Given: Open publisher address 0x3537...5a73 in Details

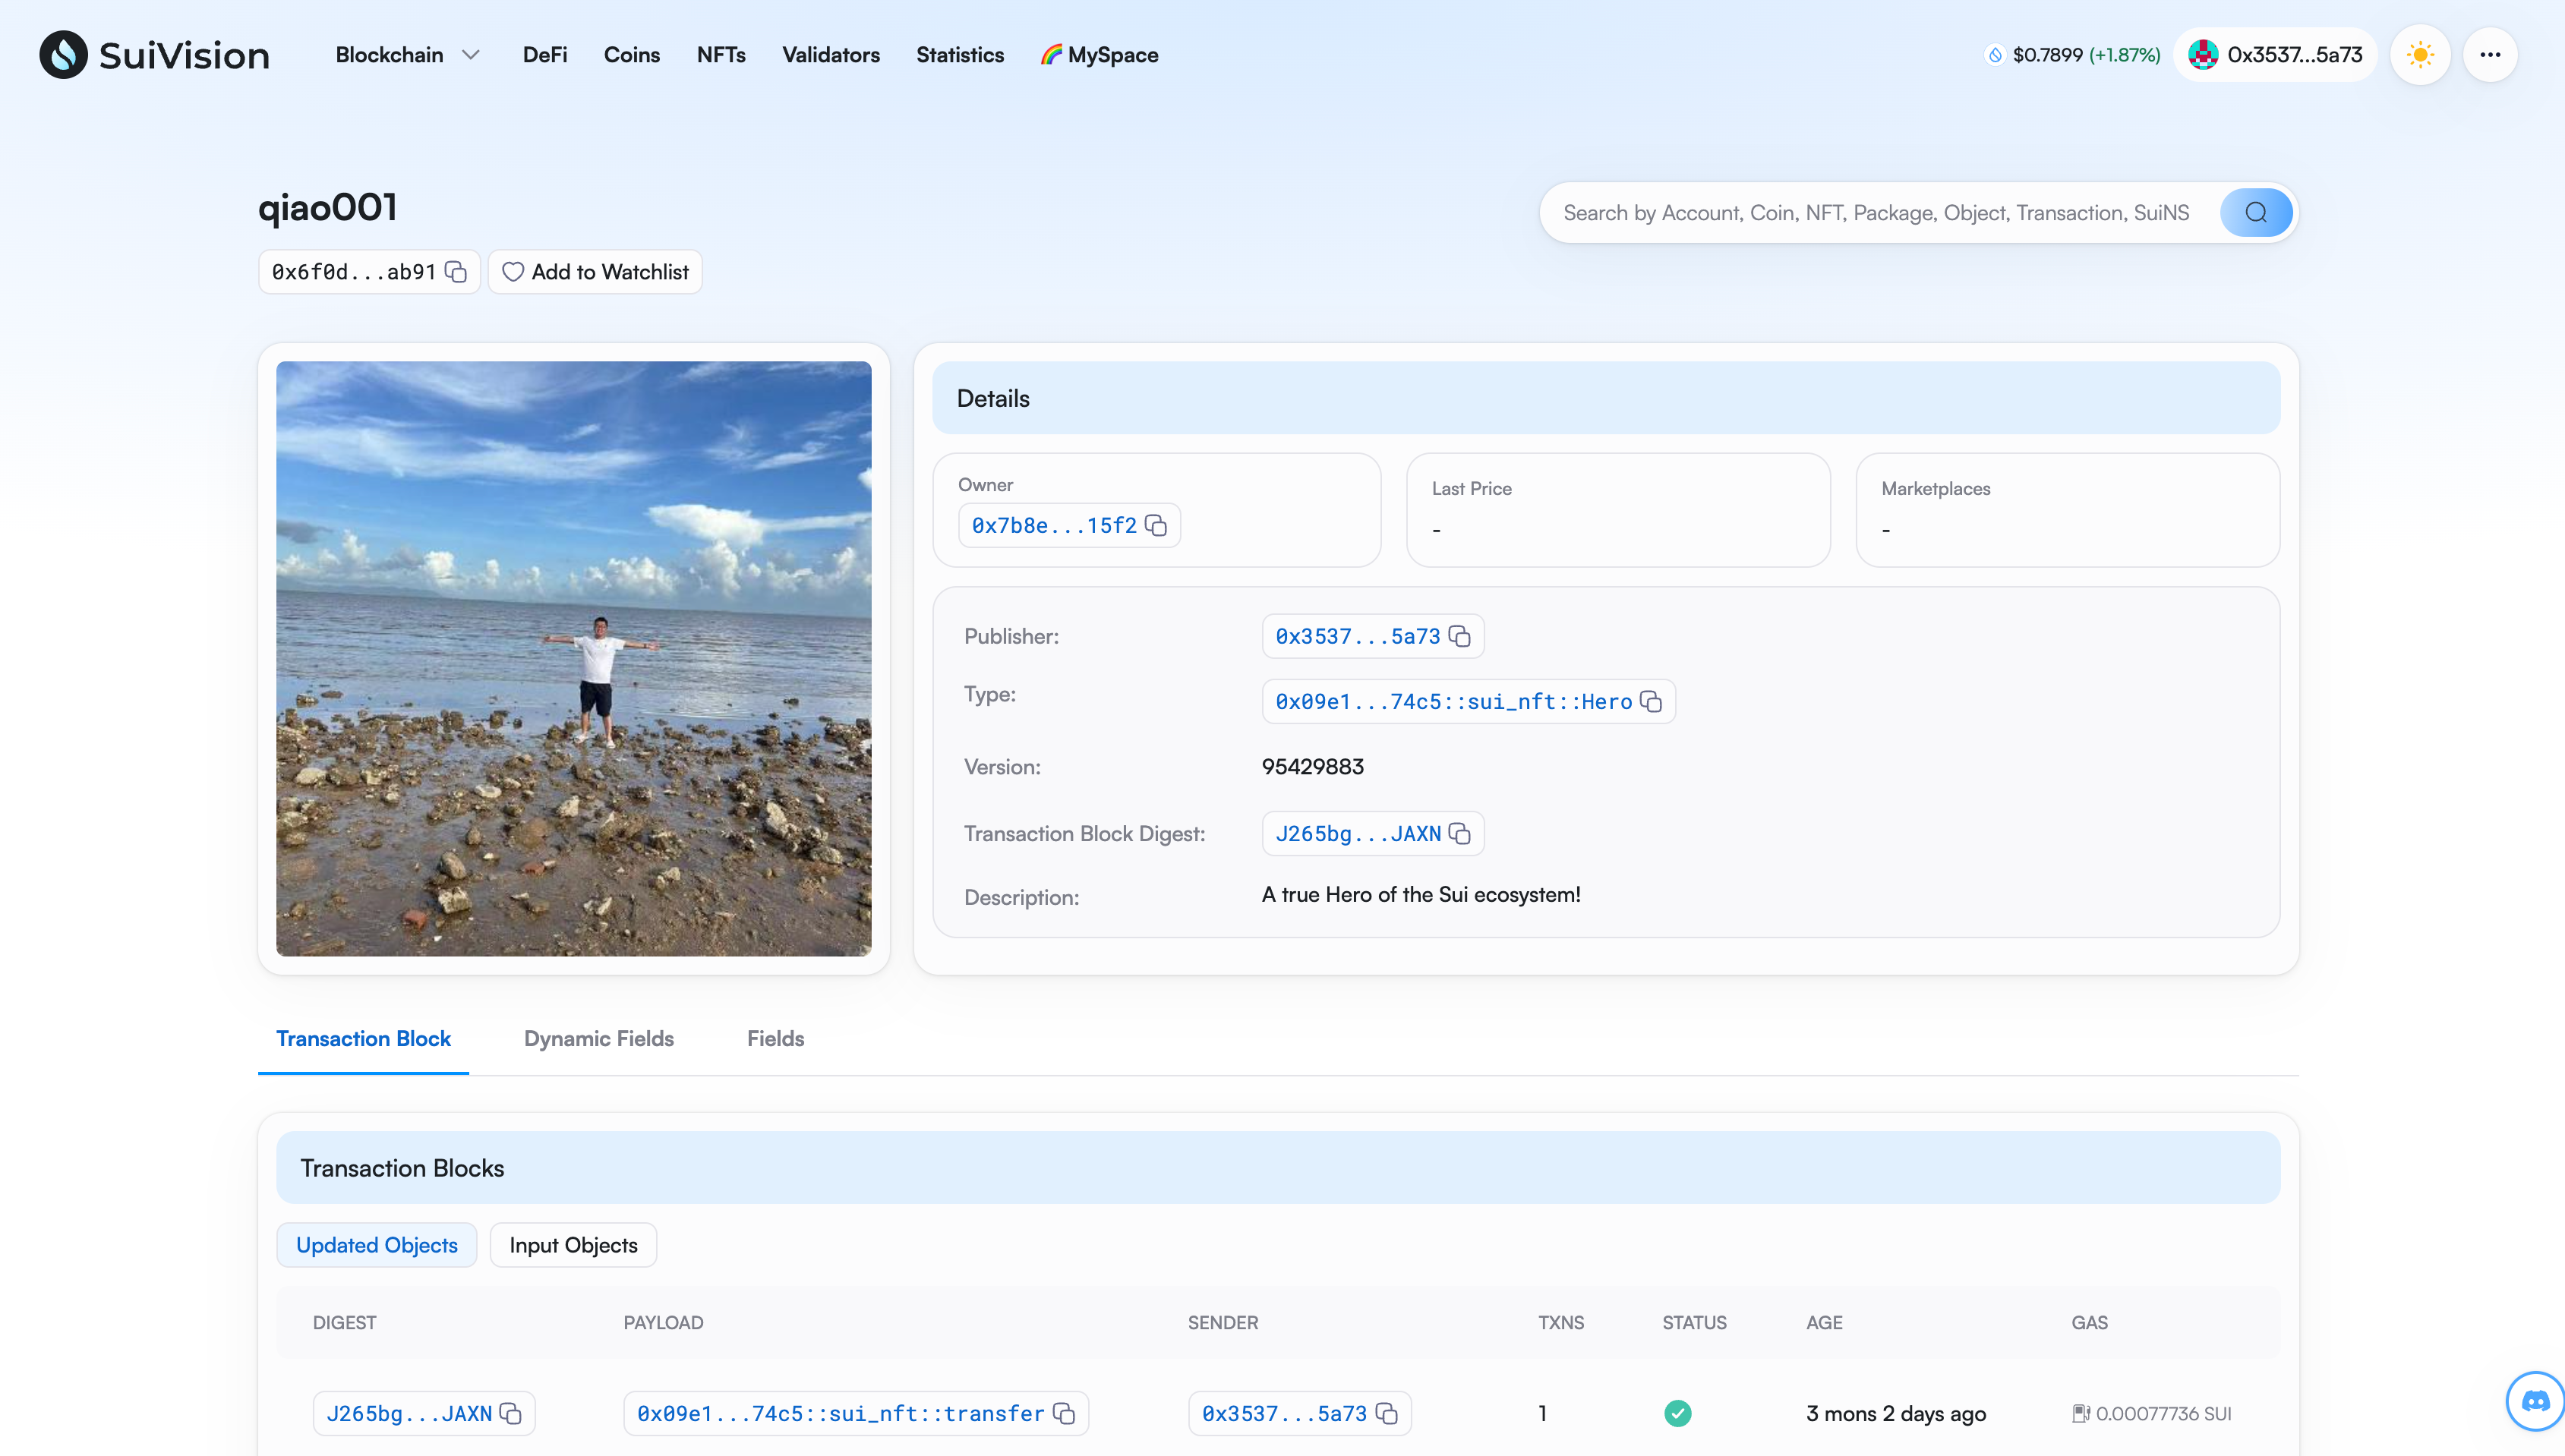Looking at the screenshot, I should pos(1357,637).
